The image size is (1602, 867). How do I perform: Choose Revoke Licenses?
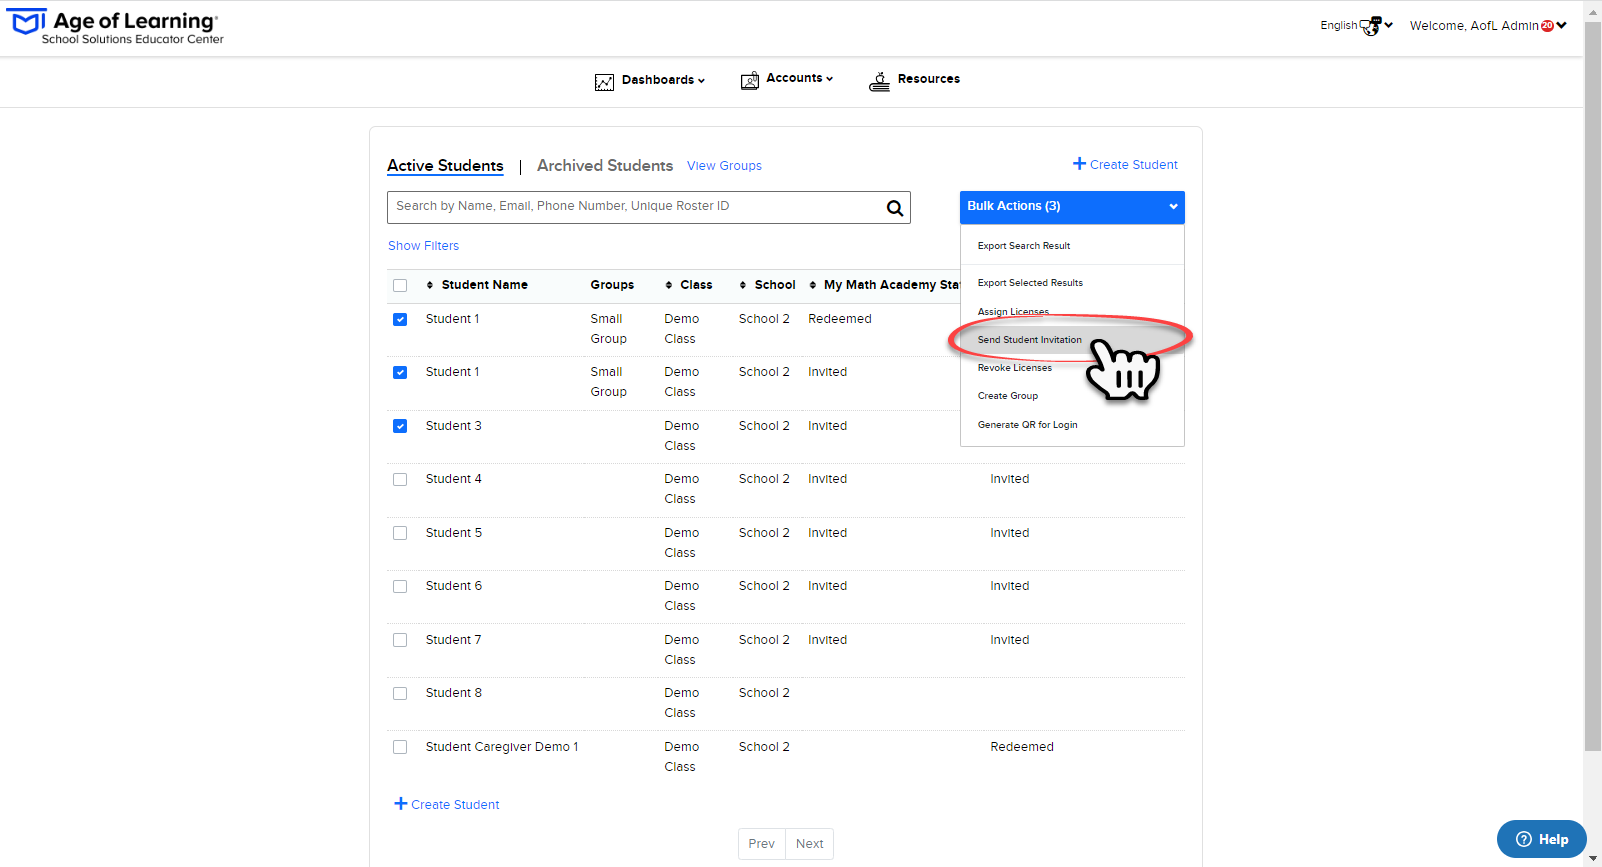pyautogui.click(x=1015, y=368)
